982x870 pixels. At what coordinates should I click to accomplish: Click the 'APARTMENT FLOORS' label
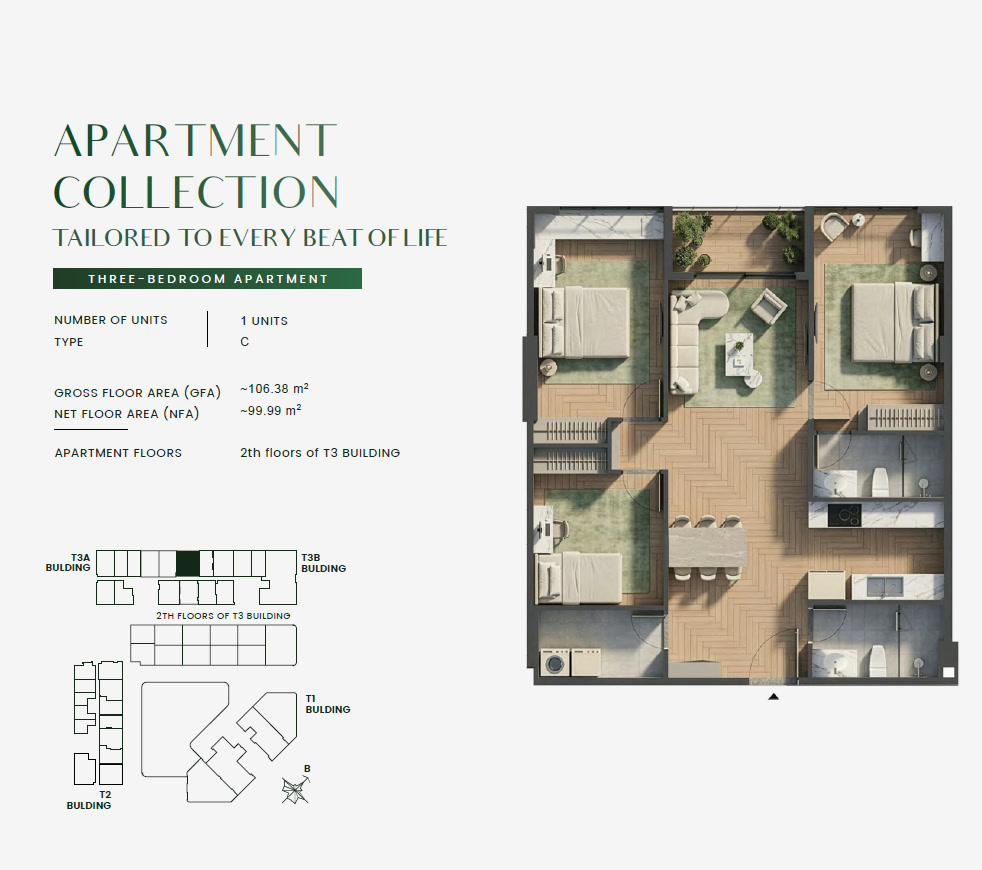(118, 453)
